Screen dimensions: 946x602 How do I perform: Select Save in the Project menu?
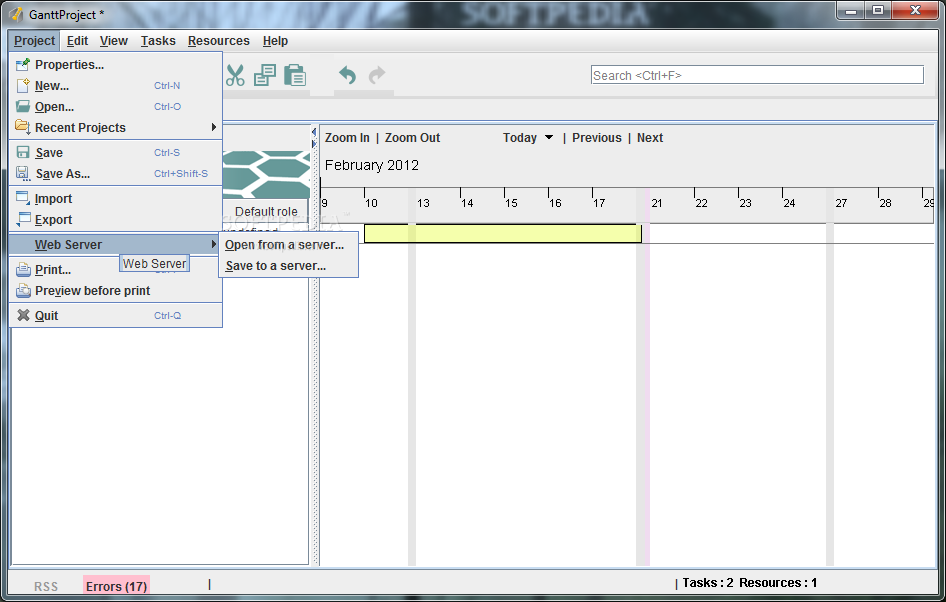coord(116,153)
